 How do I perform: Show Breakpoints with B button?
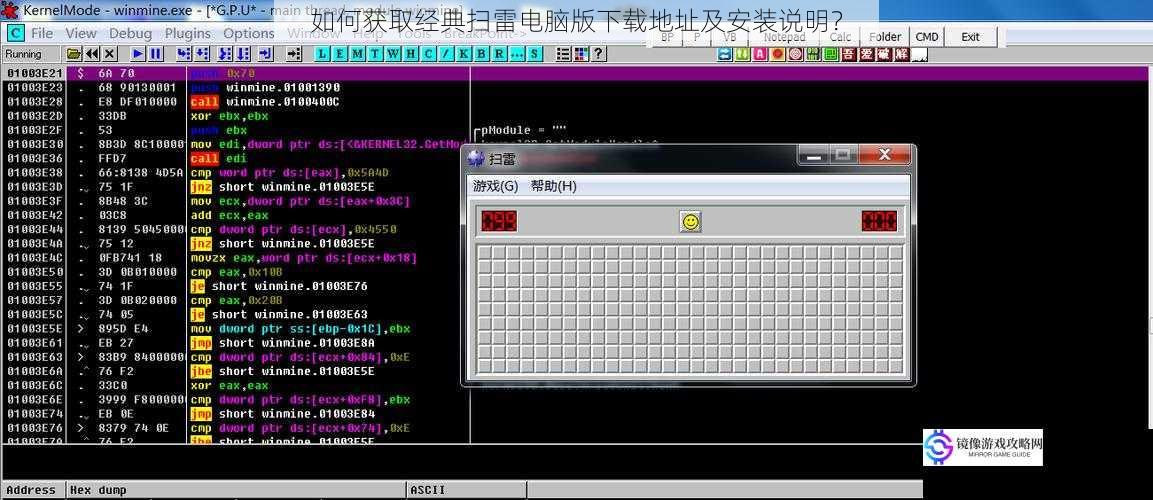tap(482, 54)
